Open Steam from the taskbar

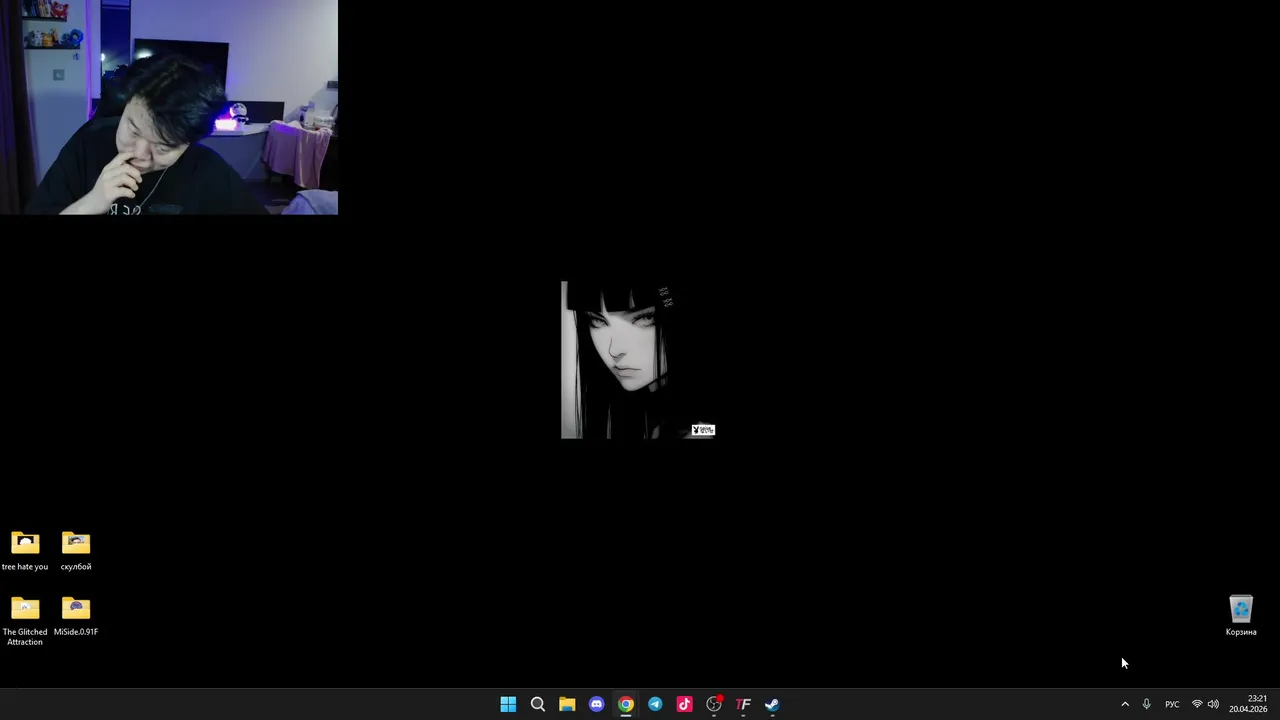pyautogui.click(x=772, y=704)
